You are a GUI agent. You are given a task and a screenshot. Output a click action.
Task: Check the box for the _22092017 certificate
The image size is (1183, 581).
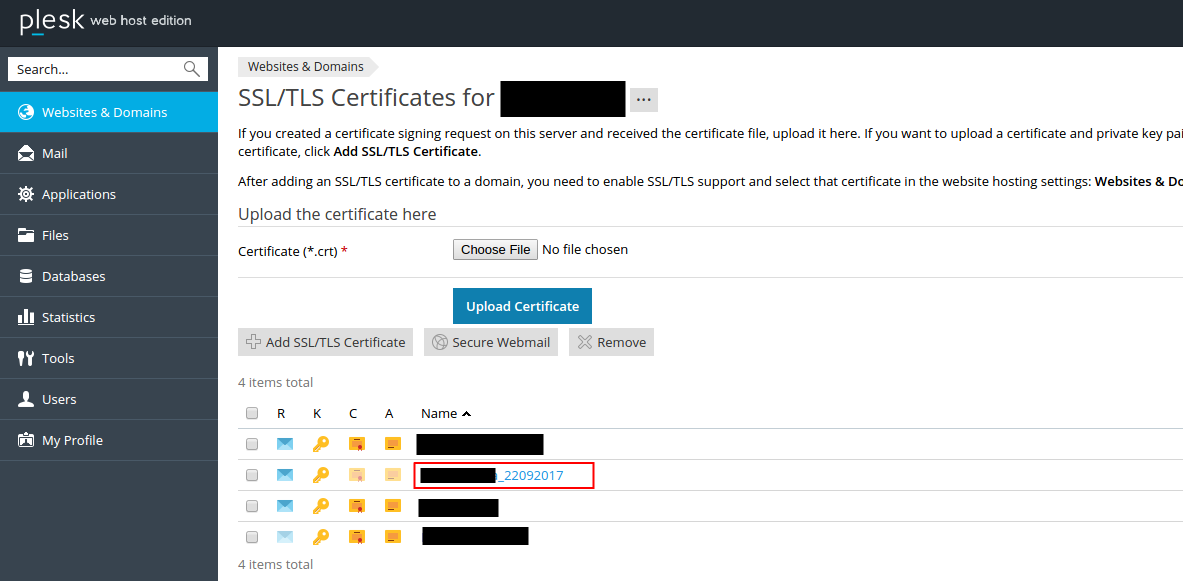(252, 475)
